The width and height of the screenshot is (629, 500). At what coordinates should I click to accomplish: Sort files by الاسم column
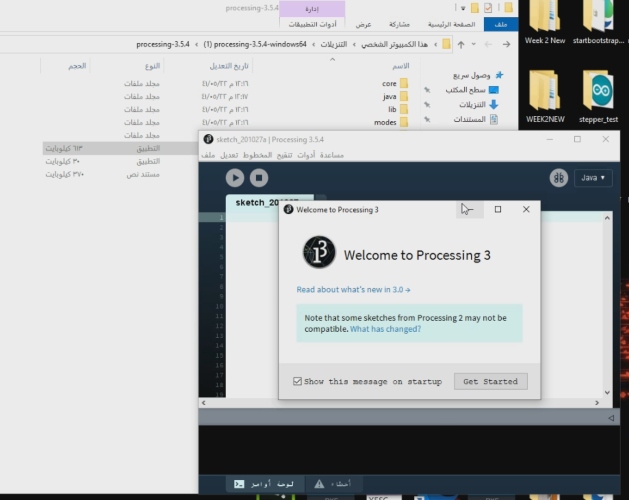[x=400, y=66]
